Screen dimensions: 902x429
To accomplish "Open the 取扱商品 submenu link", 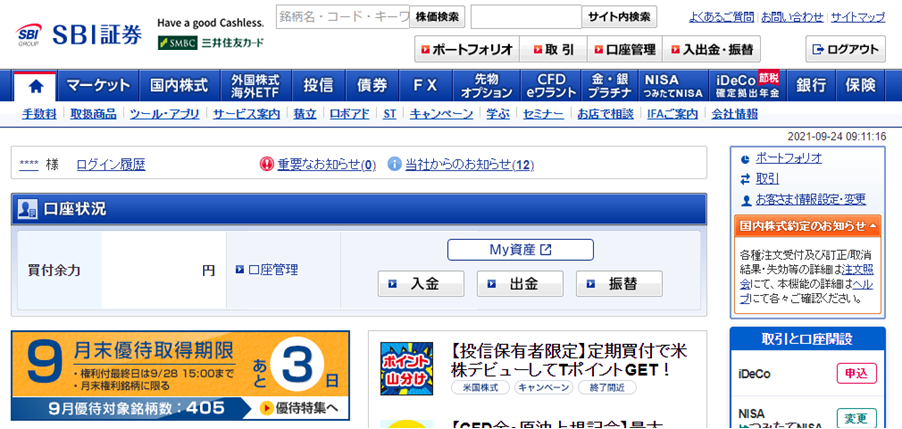I will pos(93,114).
